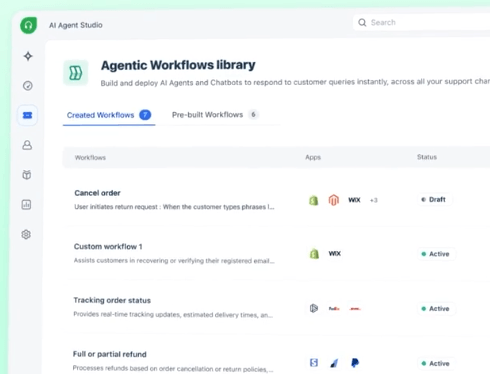Image resolution: width=490 pixels, height=374 pixels.
Task: Click PayPal icon in refund row
Action: pyautogui.click(x=355, y=363)
